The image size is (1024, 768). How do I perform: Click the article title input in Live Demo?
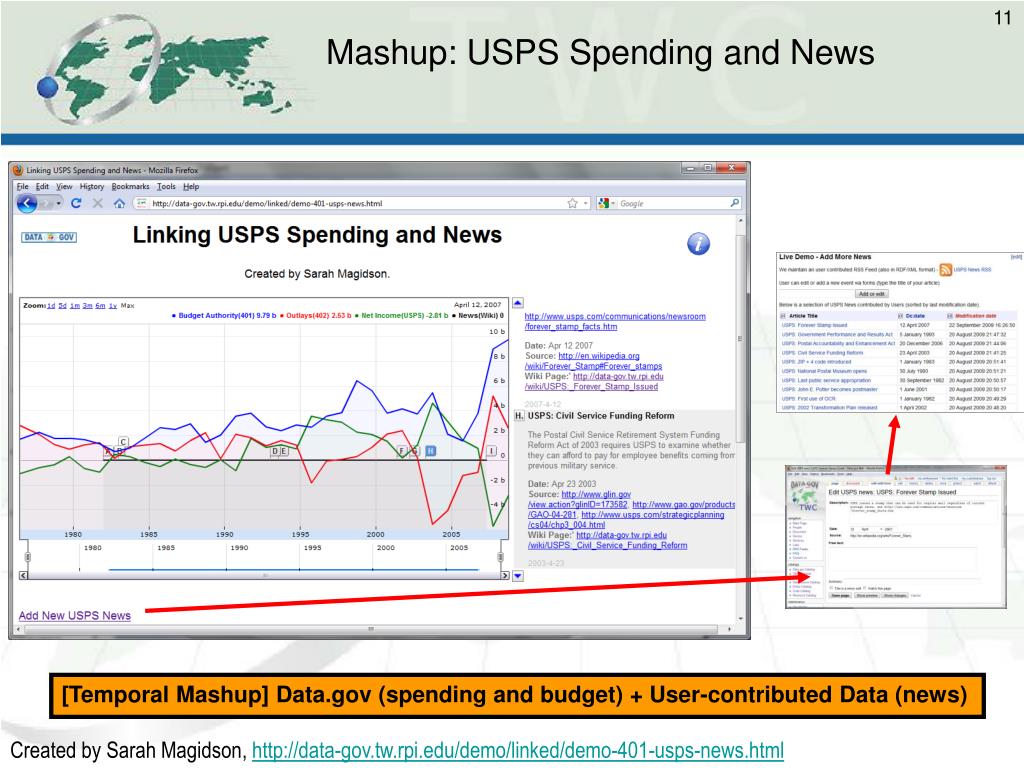[x=816, y=294]
